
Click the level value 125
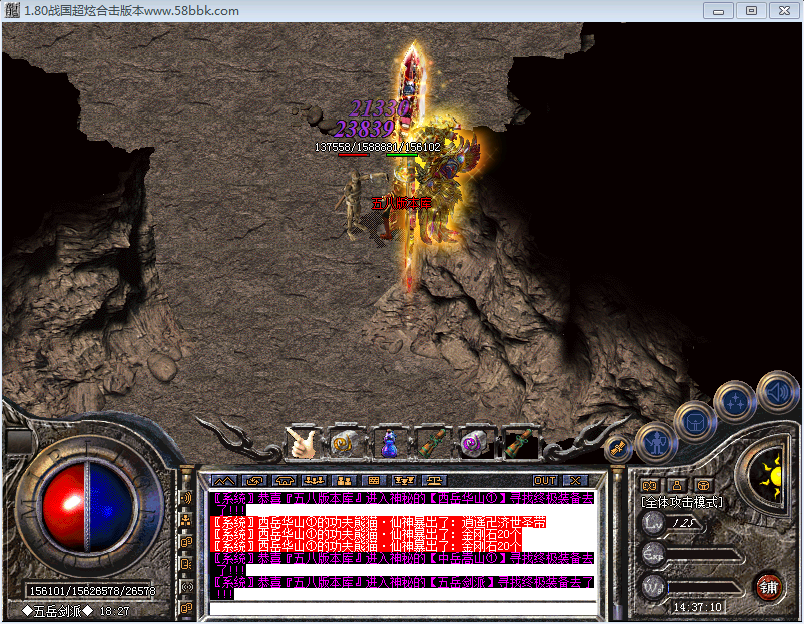pyautogui.click(x=684, y=522)
